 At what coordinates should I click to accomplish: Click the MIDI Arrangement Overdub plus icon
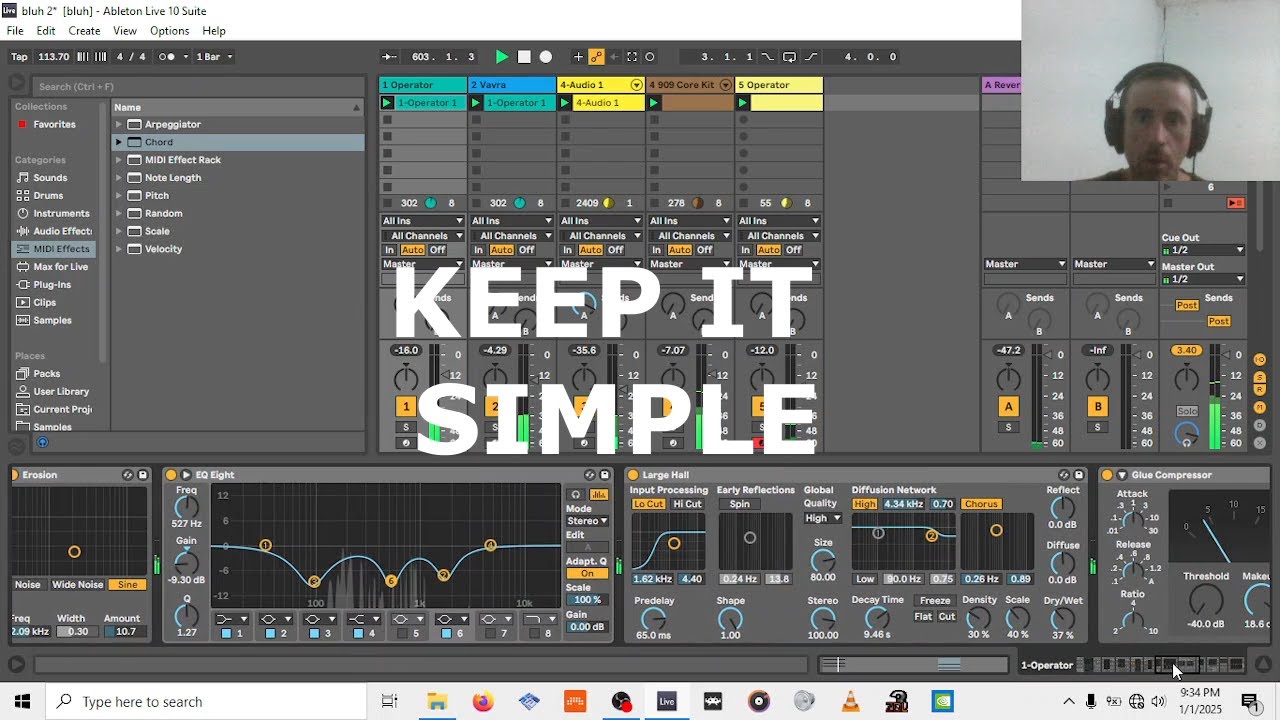pos(578,57)
